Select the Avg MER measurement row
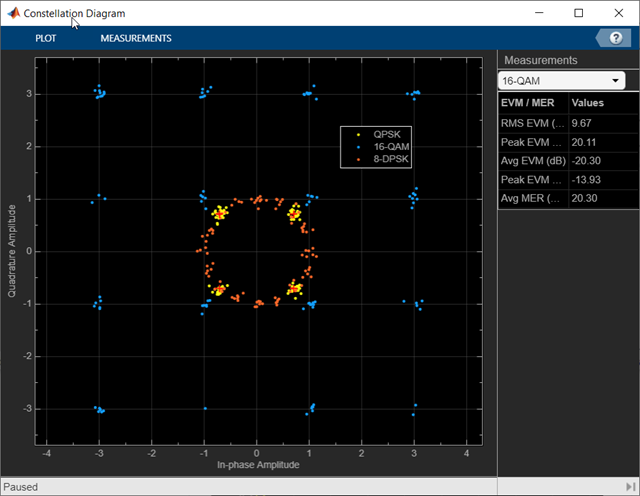The width and height of the screenshot is (640, 496). 532,199
